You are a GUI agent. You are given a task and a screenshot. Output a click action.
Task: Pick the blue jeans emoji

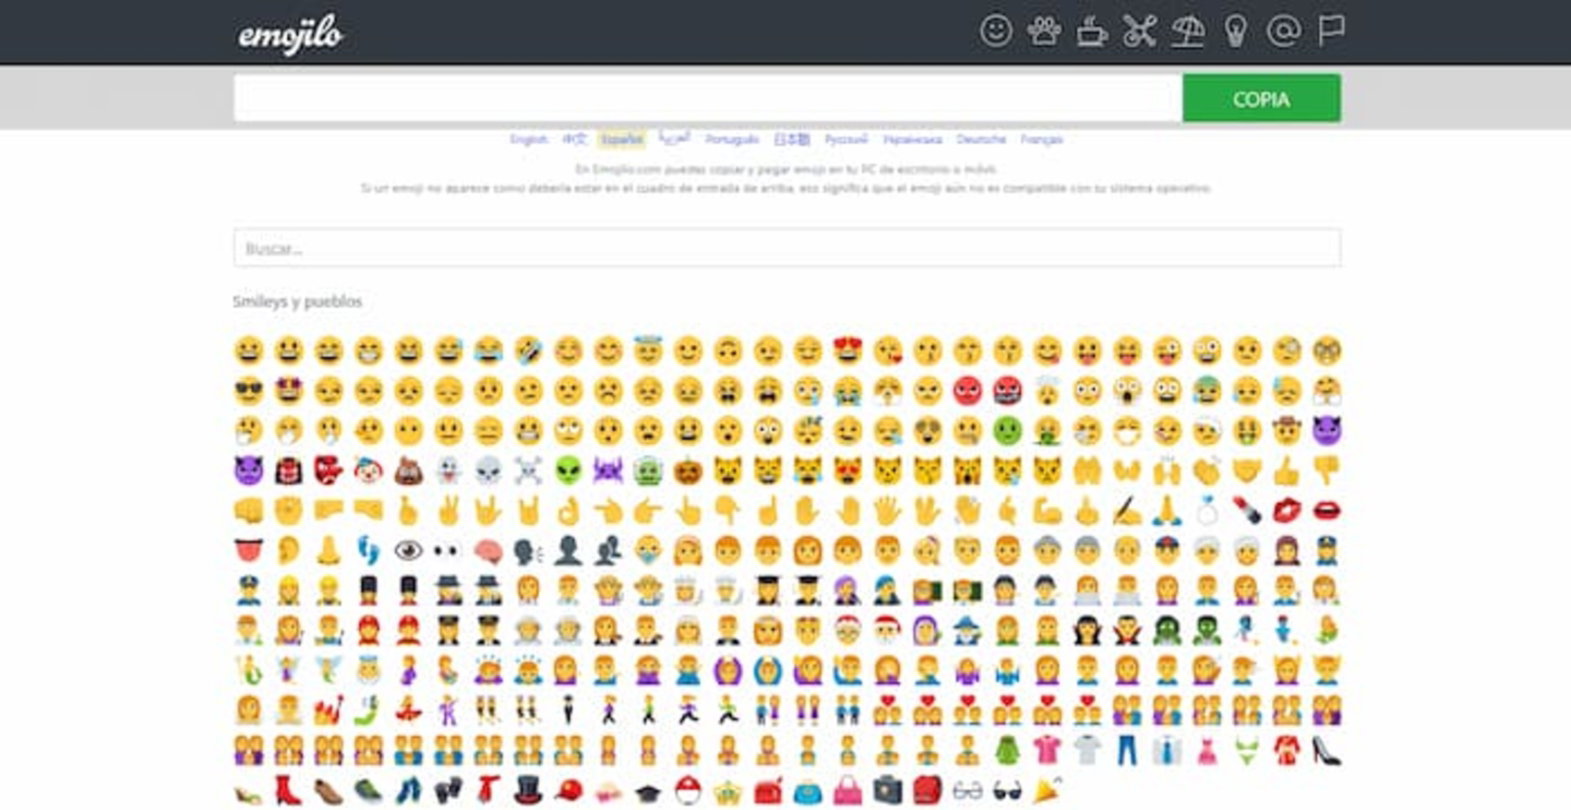click(x=1127, y=751)
